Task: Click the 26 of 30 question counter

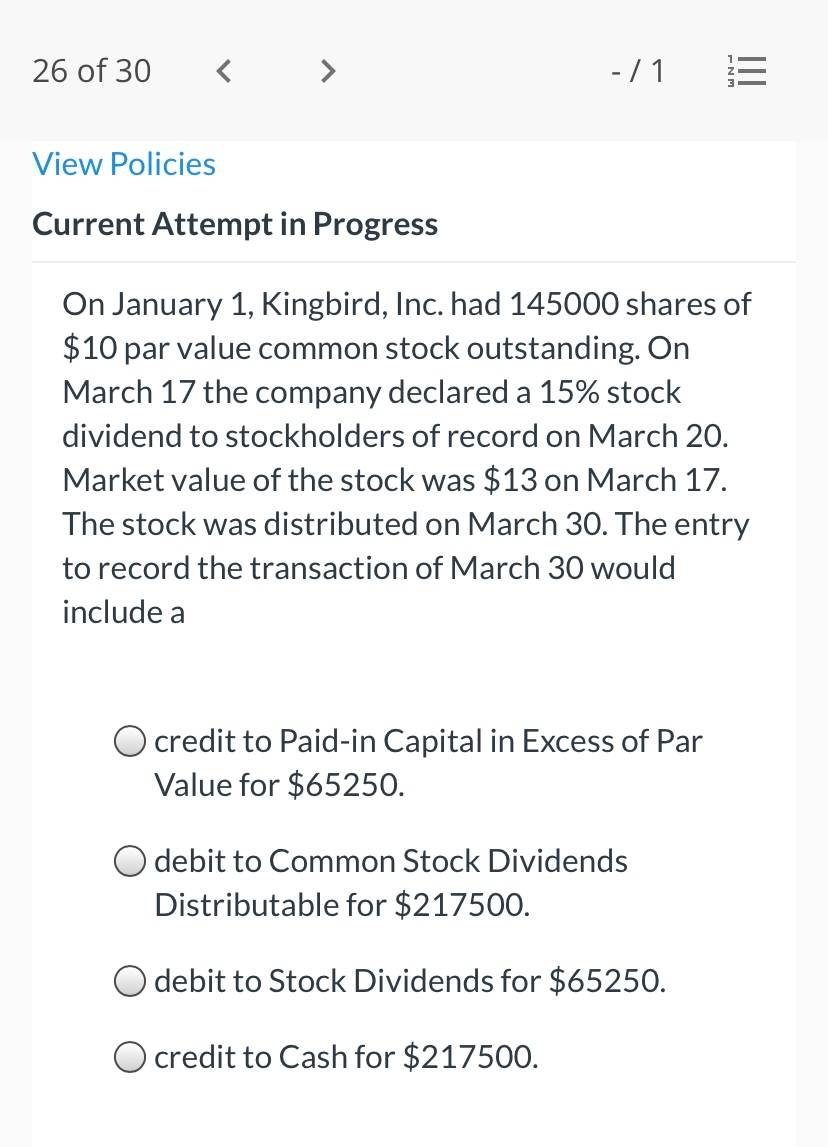Action: (91, 71)
